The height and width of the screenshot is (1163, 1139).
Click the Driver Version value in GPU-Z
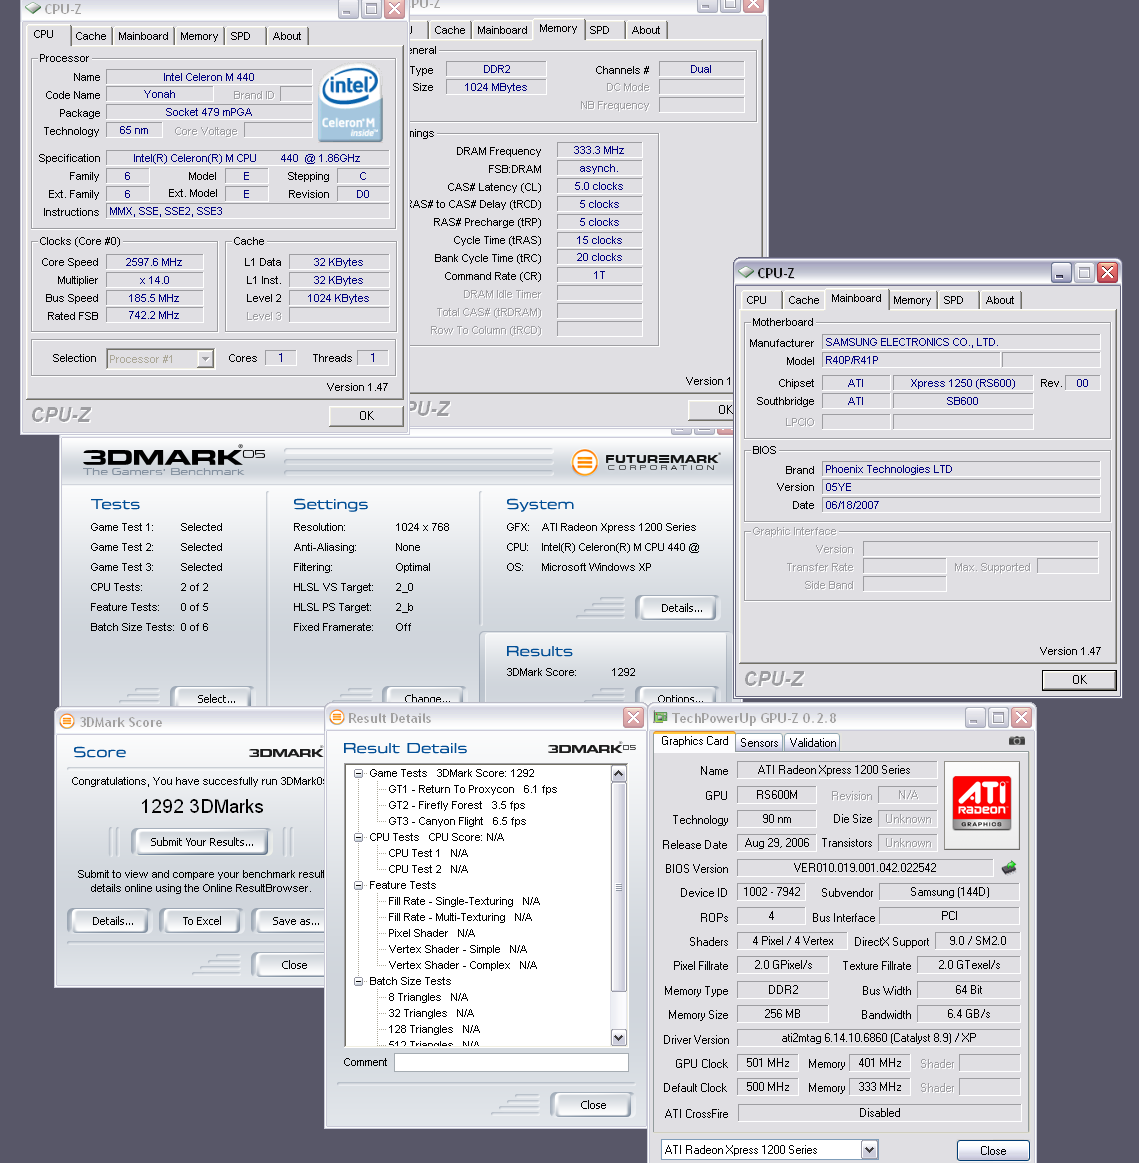pyautogui.click(x=879, y=1038)
